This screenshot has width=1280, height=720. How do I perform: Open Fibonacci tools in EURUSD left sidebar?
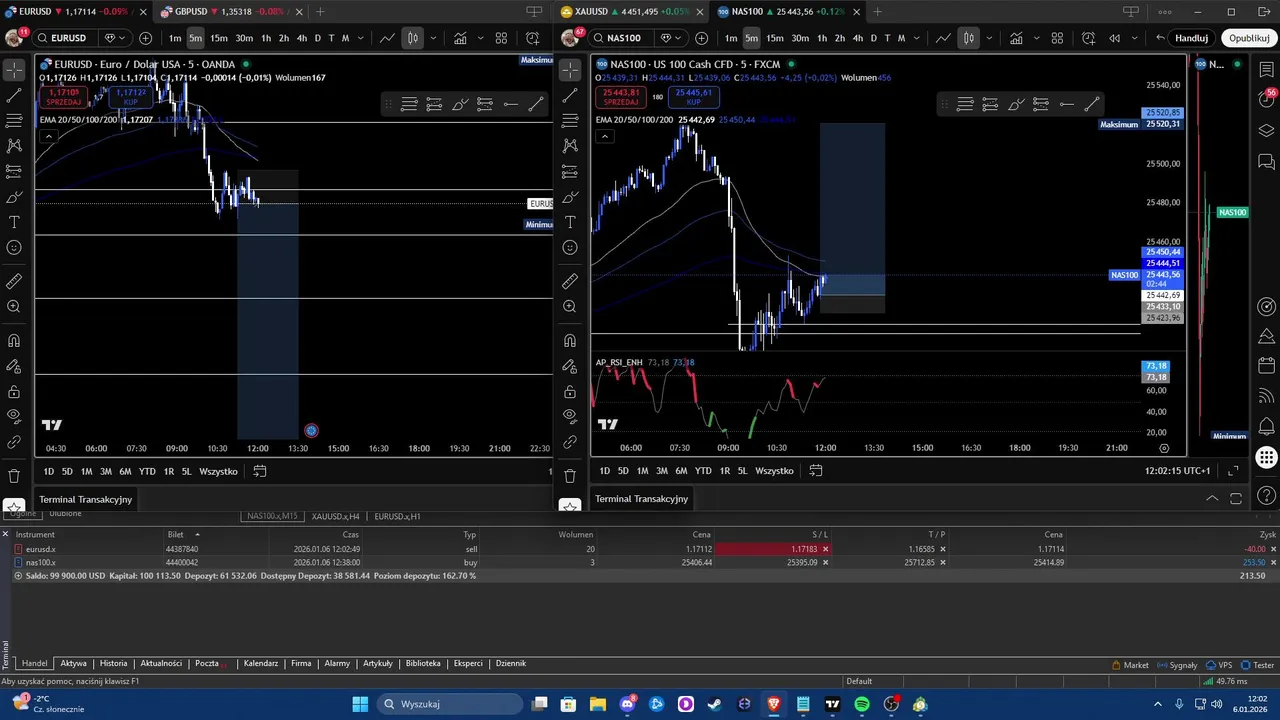[14, 121]
